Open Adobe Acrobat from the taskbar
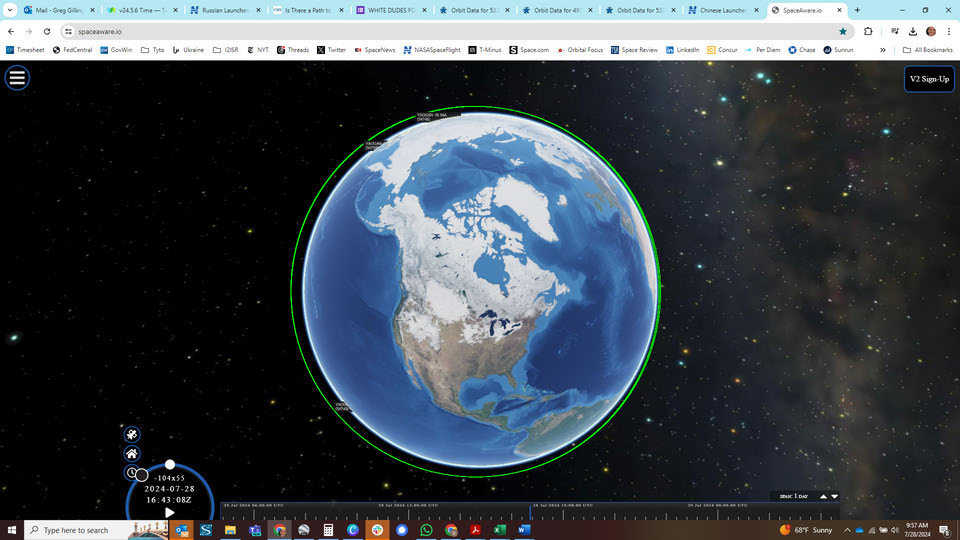 tap(475, 530)
